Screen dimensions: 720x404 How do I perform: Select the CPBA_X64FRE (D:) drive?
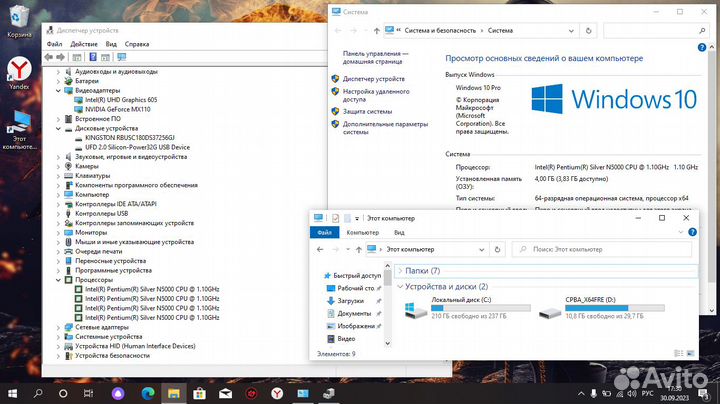(x=602, y=308)
